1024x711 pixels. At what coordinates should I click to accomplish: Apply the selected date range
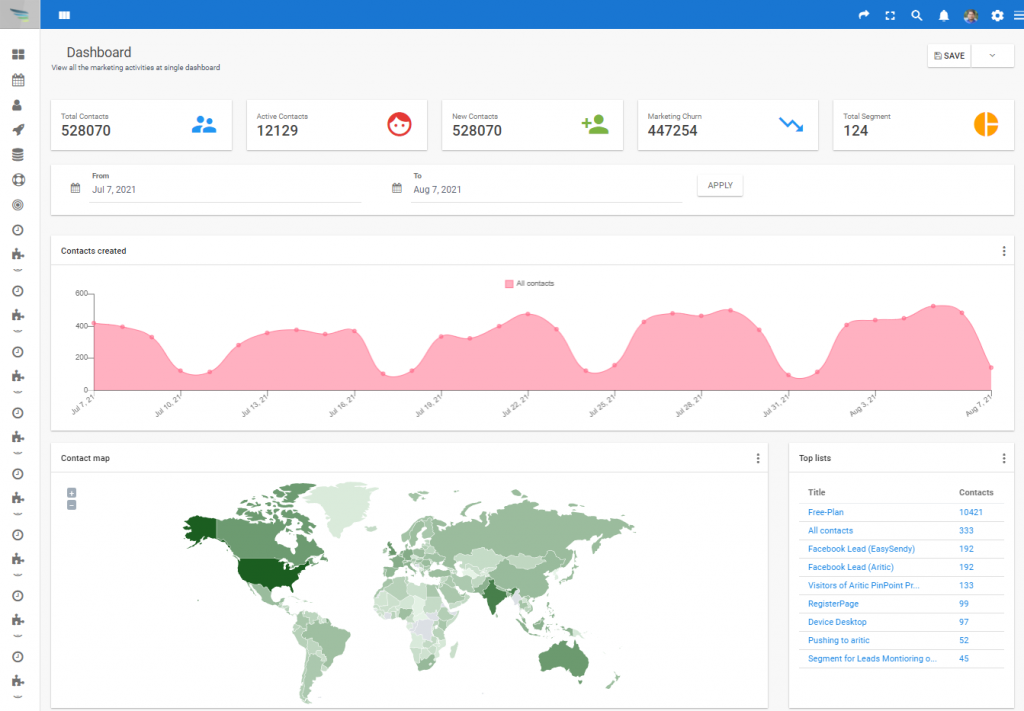point(720,185)
